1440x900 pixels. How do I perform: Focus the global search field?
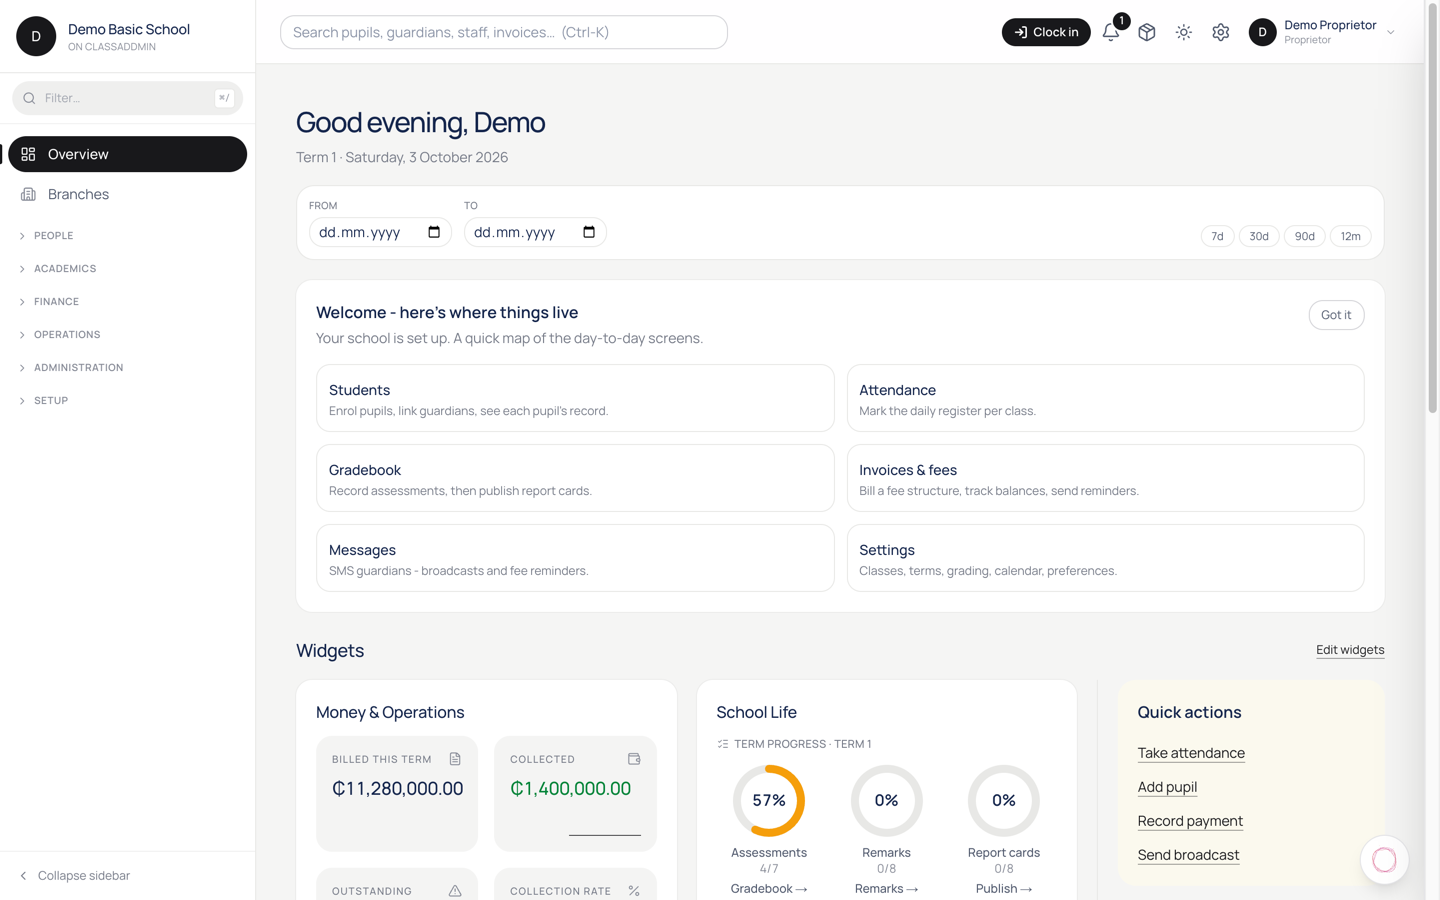[x=504, y=32]
